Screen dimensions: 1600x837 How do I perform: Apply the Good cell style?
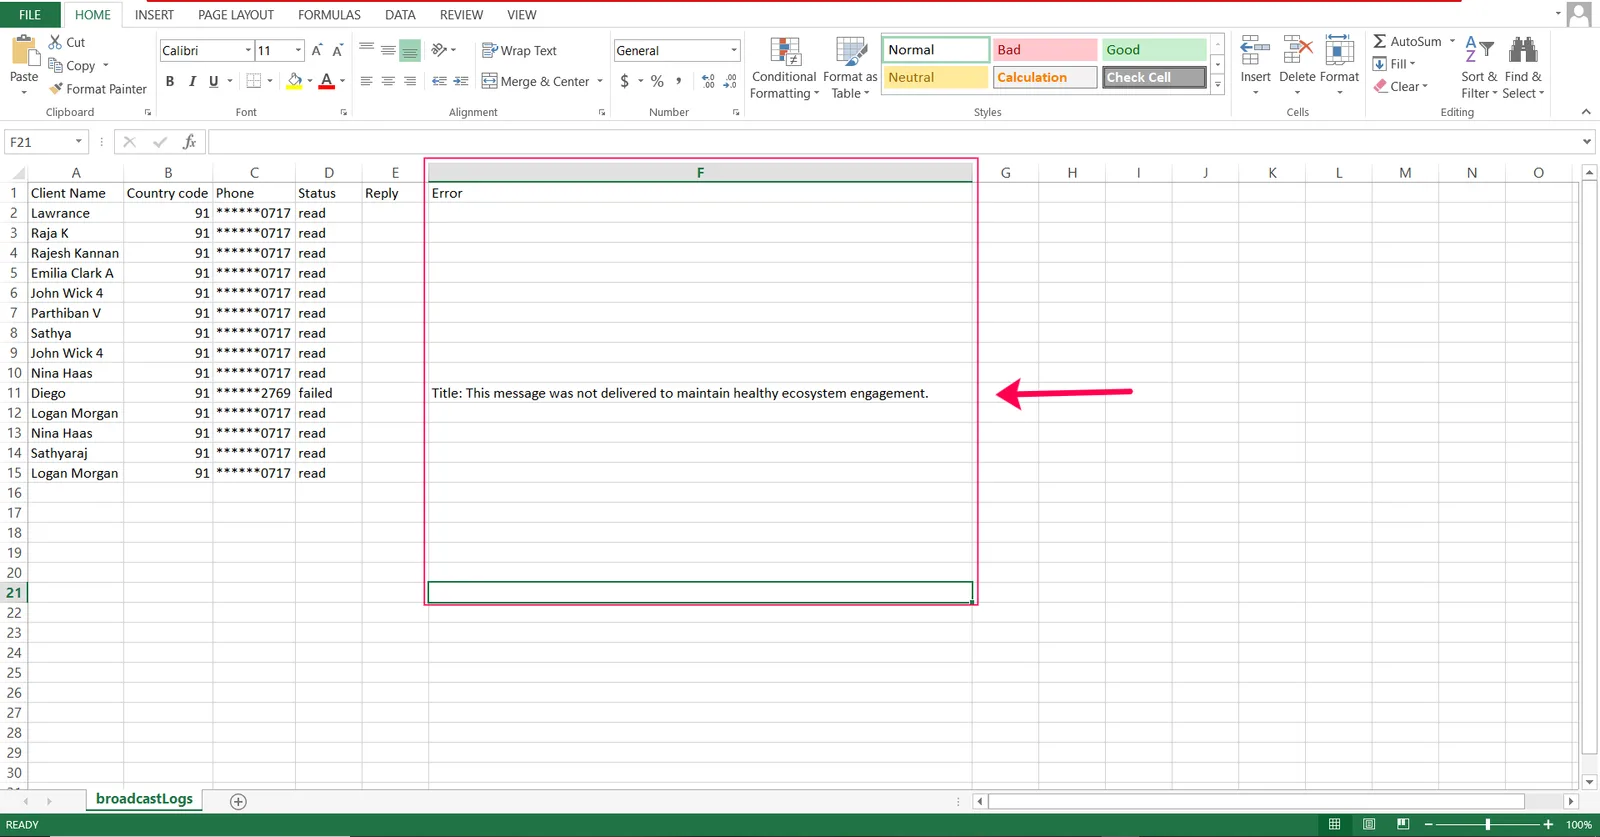(1154, 50)
